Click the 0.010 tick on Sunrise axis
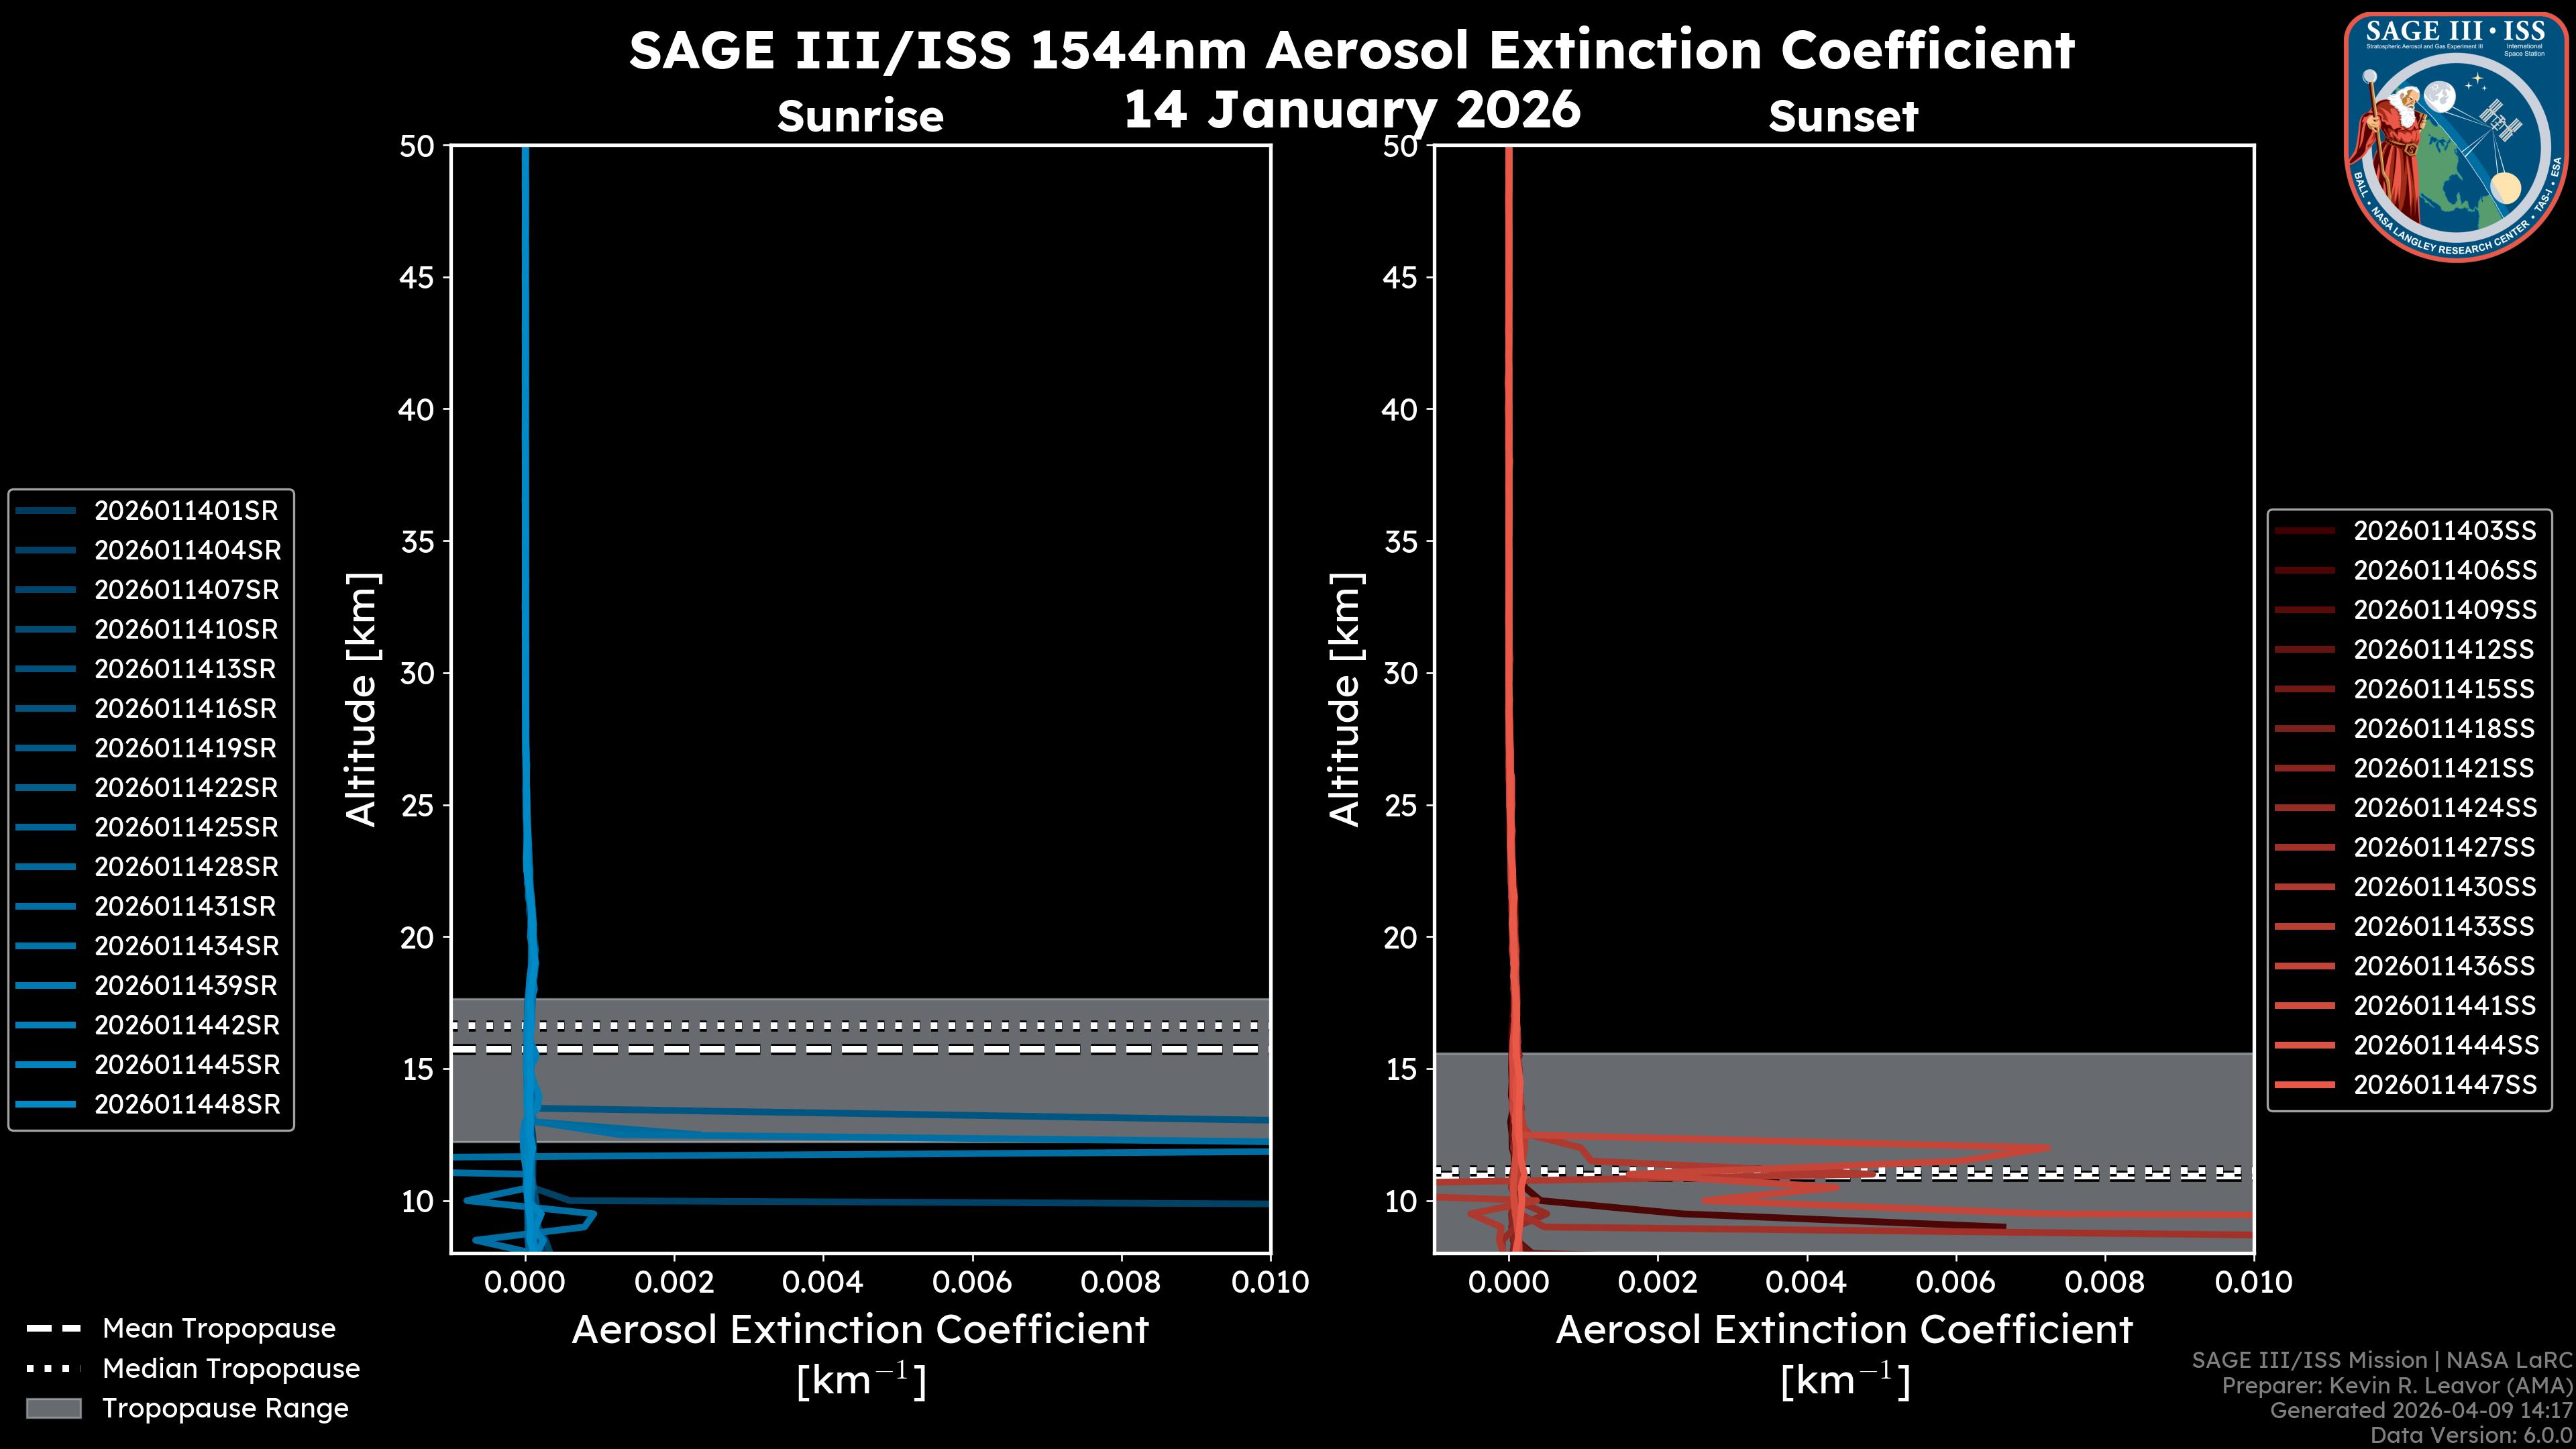The height and width of the screenshot is (1449, 2576). [1269, 1283]
